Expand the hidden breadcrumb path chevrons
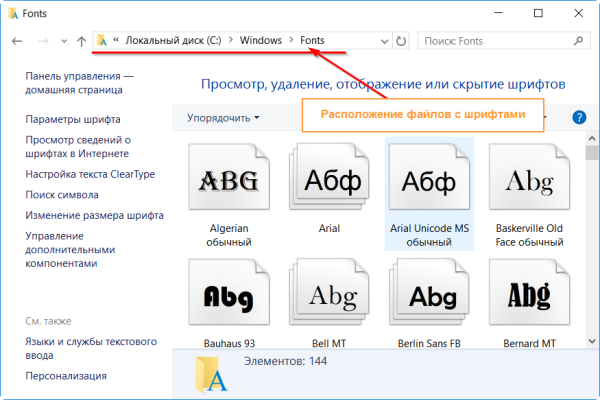The image size is (600, 400). point(116,39)
